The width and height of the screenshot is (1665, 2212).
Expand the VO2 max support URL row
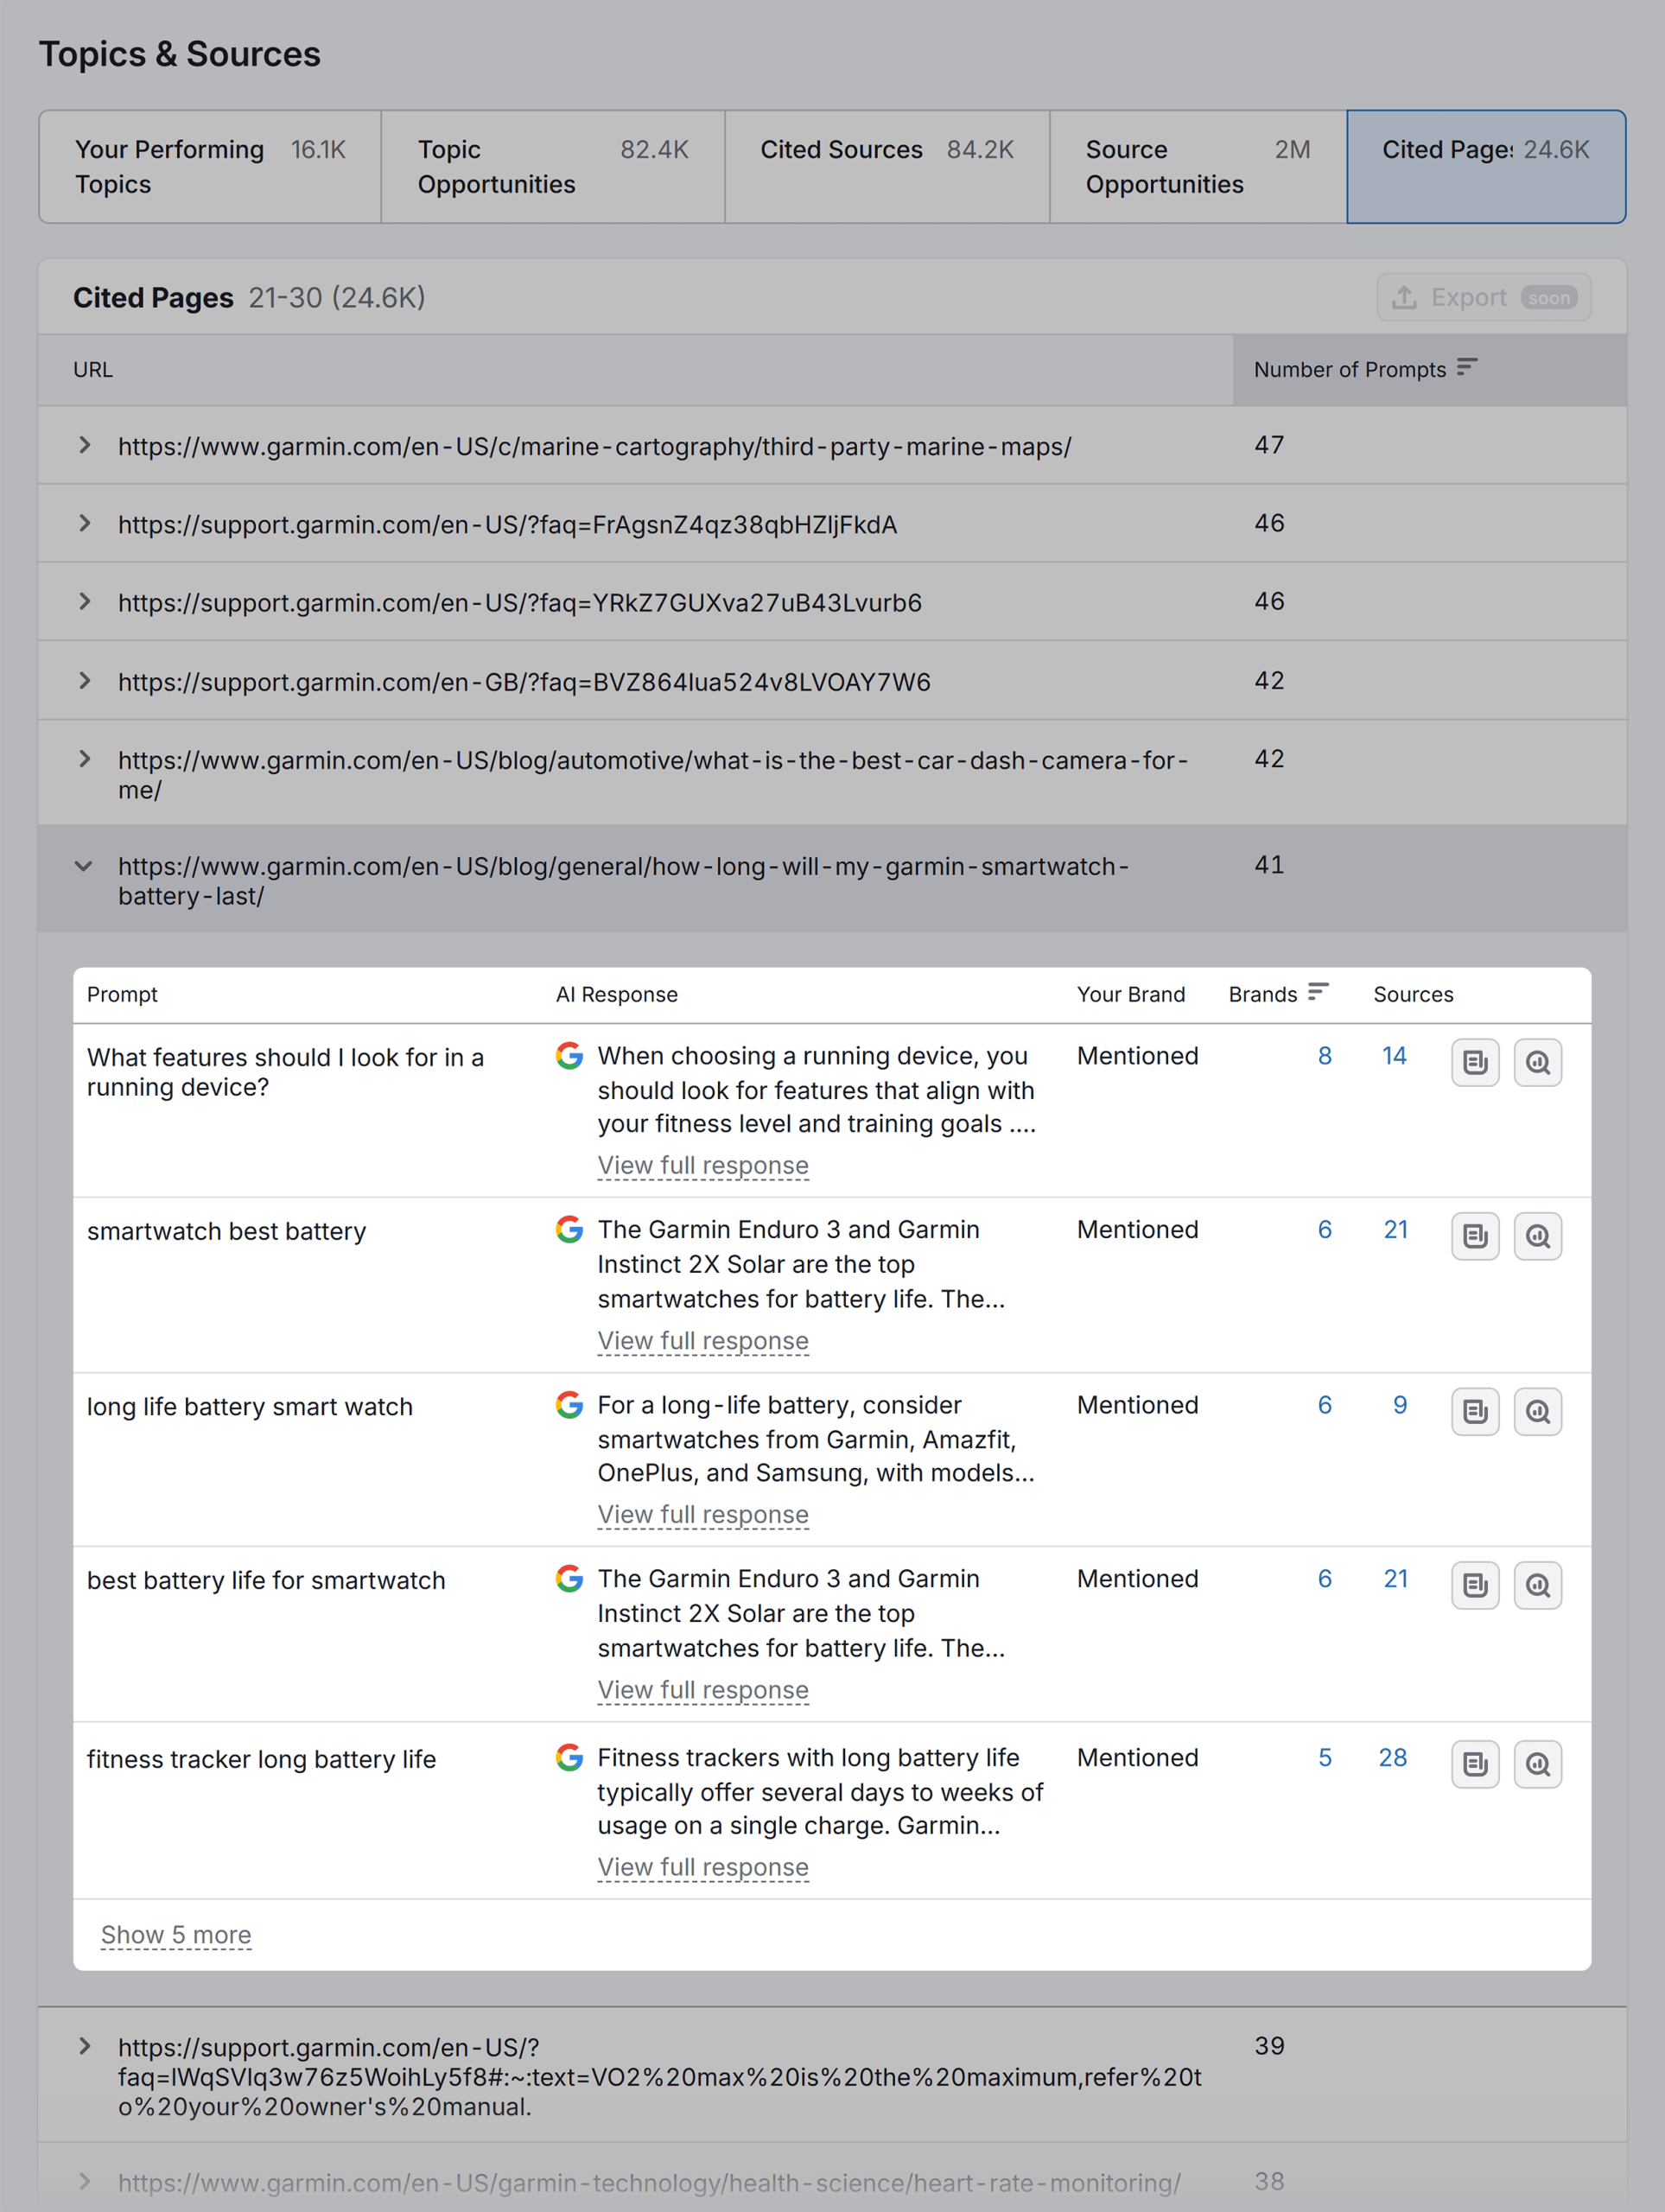[x=85, y=2046]
